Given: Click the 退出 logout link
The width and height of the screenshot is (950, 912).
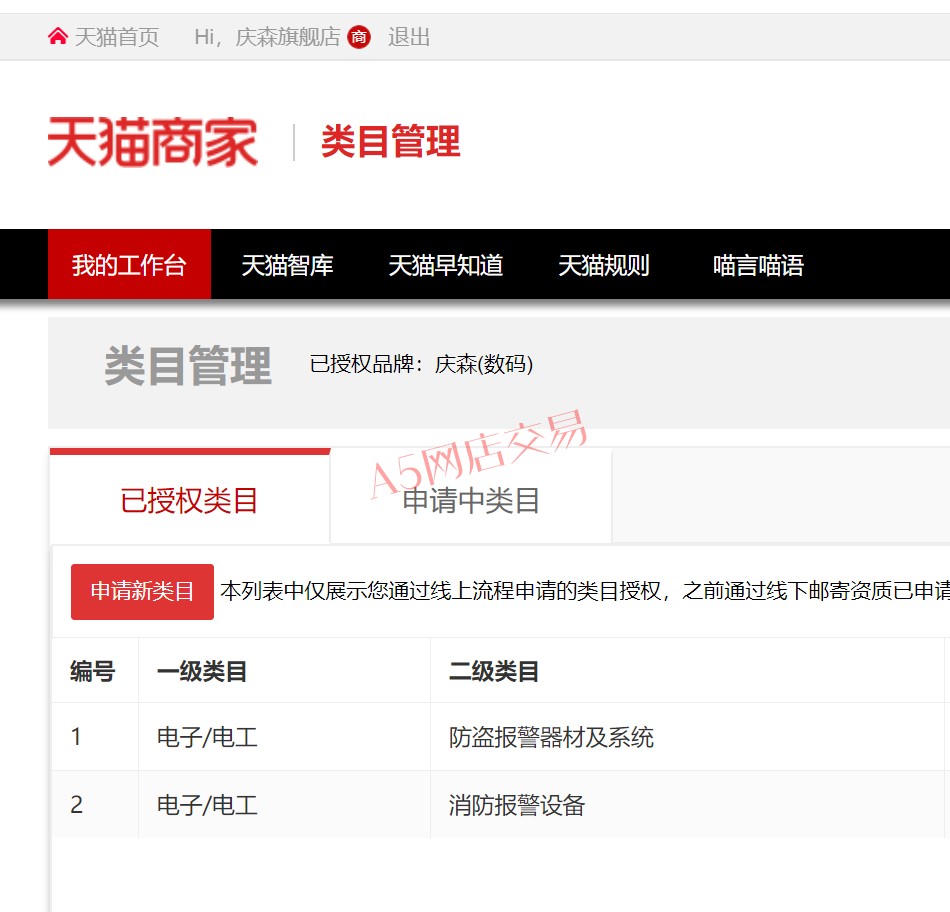Looking at the screenshot, I should [409, 37].
